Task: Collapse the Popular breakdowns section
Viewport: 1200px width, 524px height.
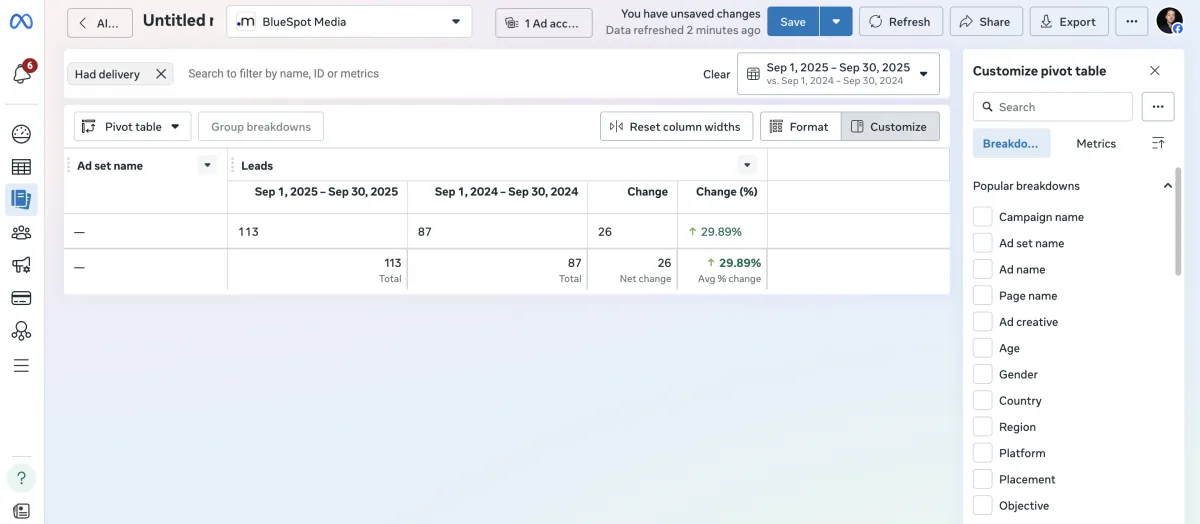Action: 1167,186
